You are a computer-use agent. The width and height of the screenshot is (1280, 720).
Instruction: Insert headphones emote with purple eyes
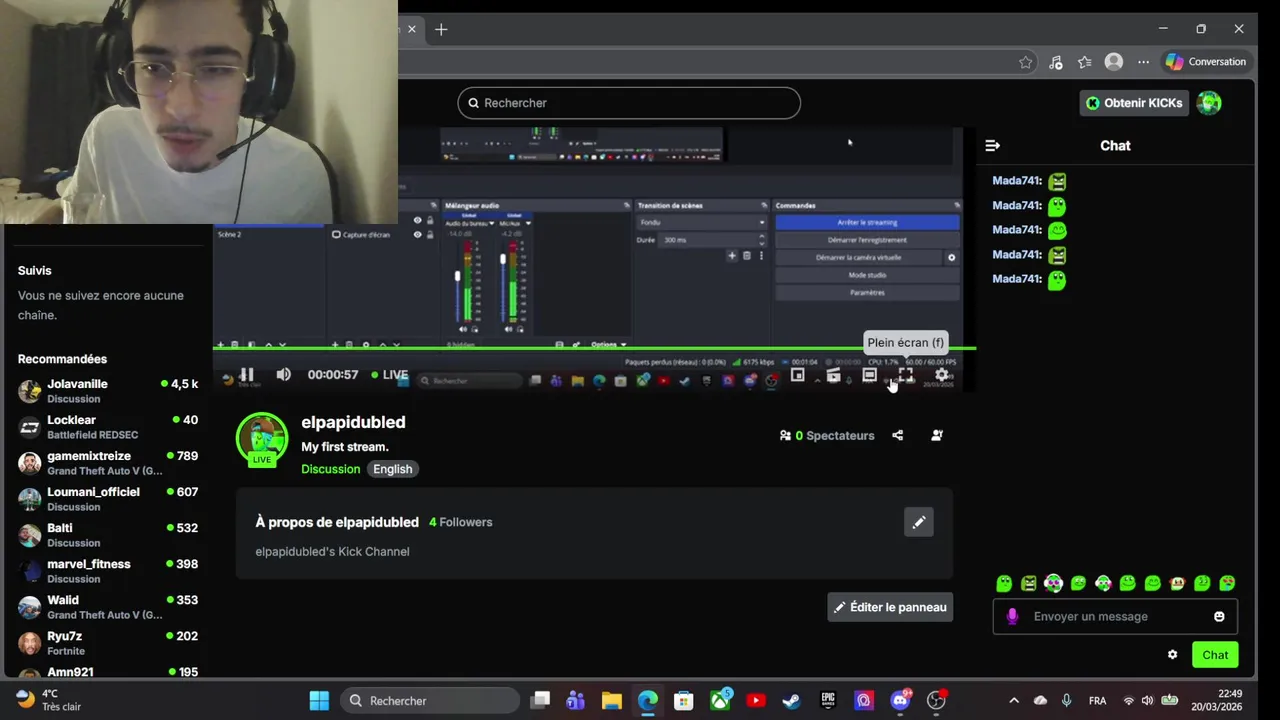[x=1054, y=583]
